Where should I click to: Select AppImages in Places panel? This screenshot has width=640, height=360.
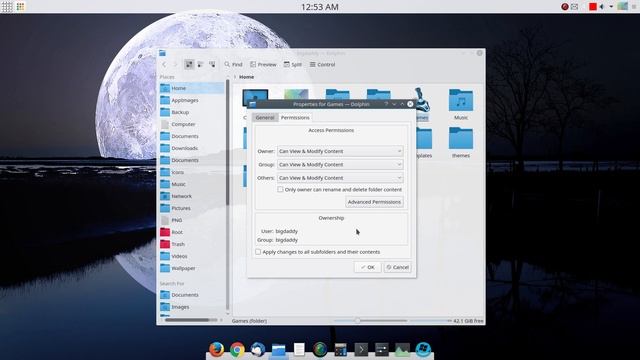(x=192, y=100)
